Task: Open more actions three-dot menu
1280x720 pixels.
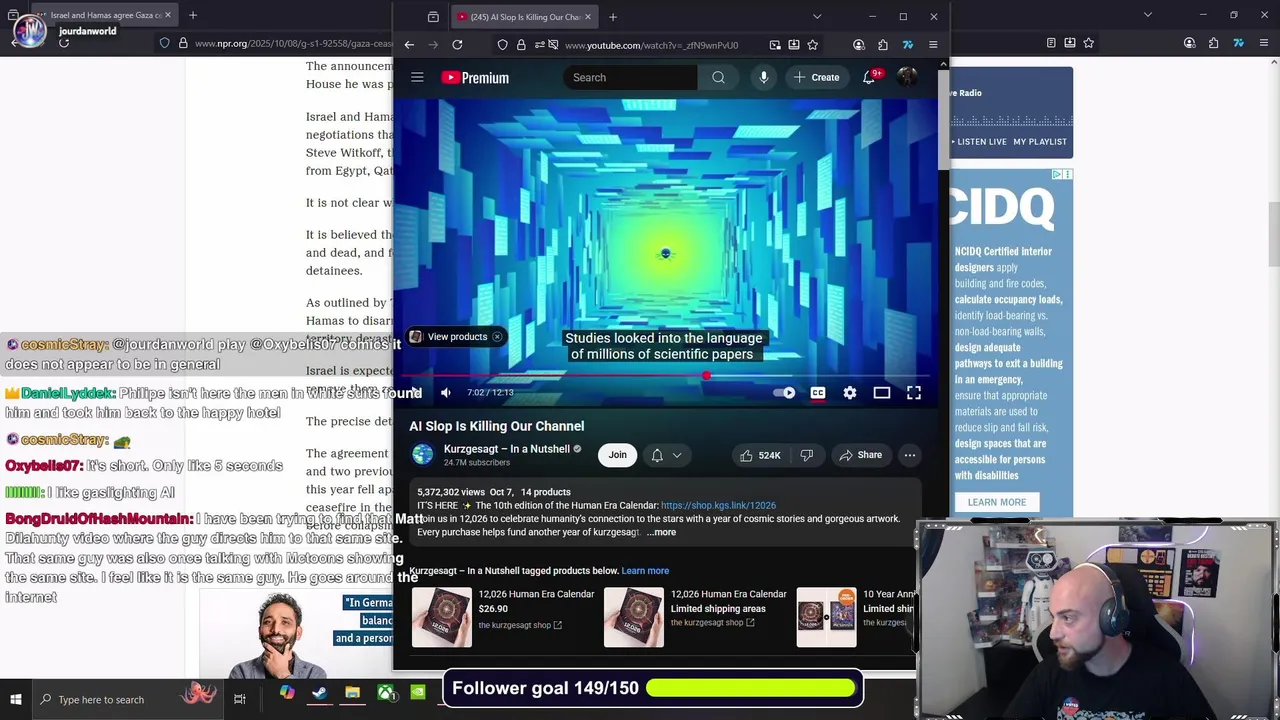Action: (910, 455)
